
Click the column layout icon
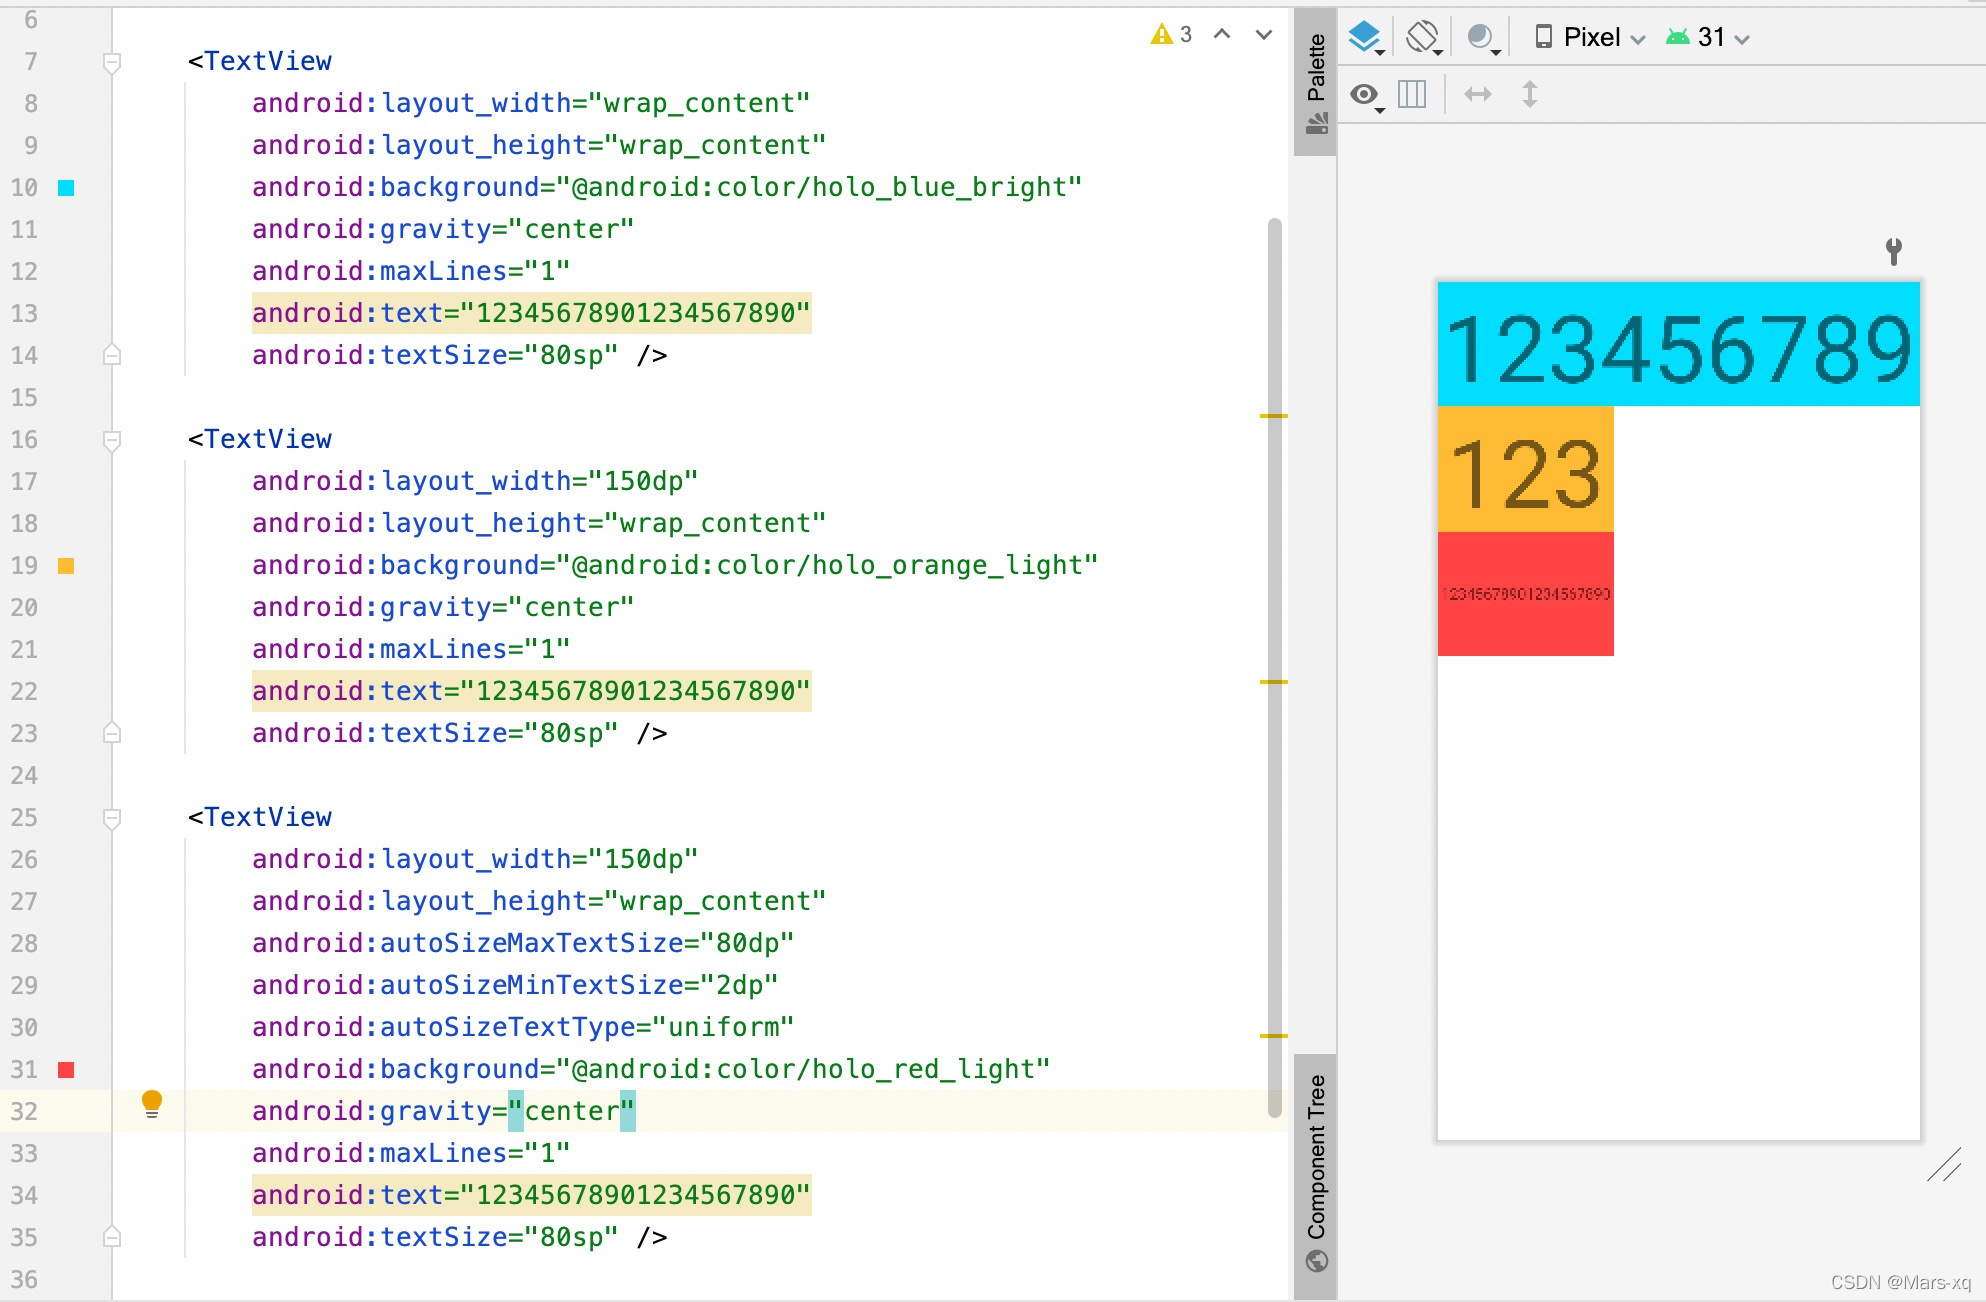(x=1412, y=94)
